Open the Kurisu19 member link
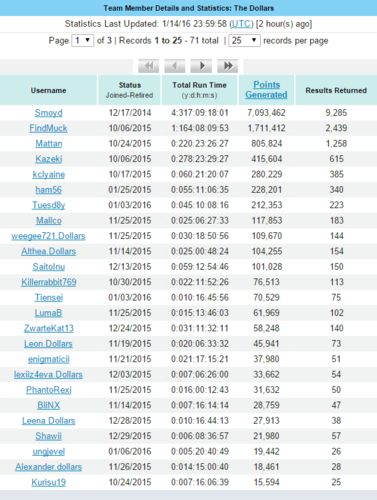The image size is (377, 500). pos(49,482)
